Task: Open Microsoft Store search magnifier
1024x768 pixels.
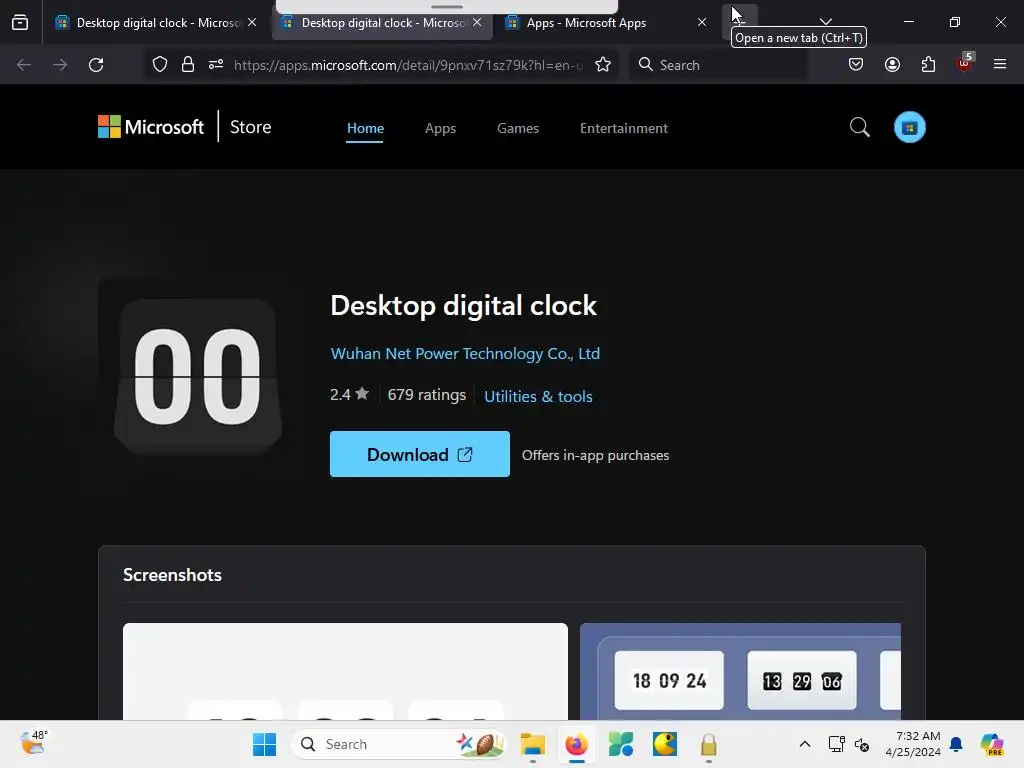Action: pos(859,127)
